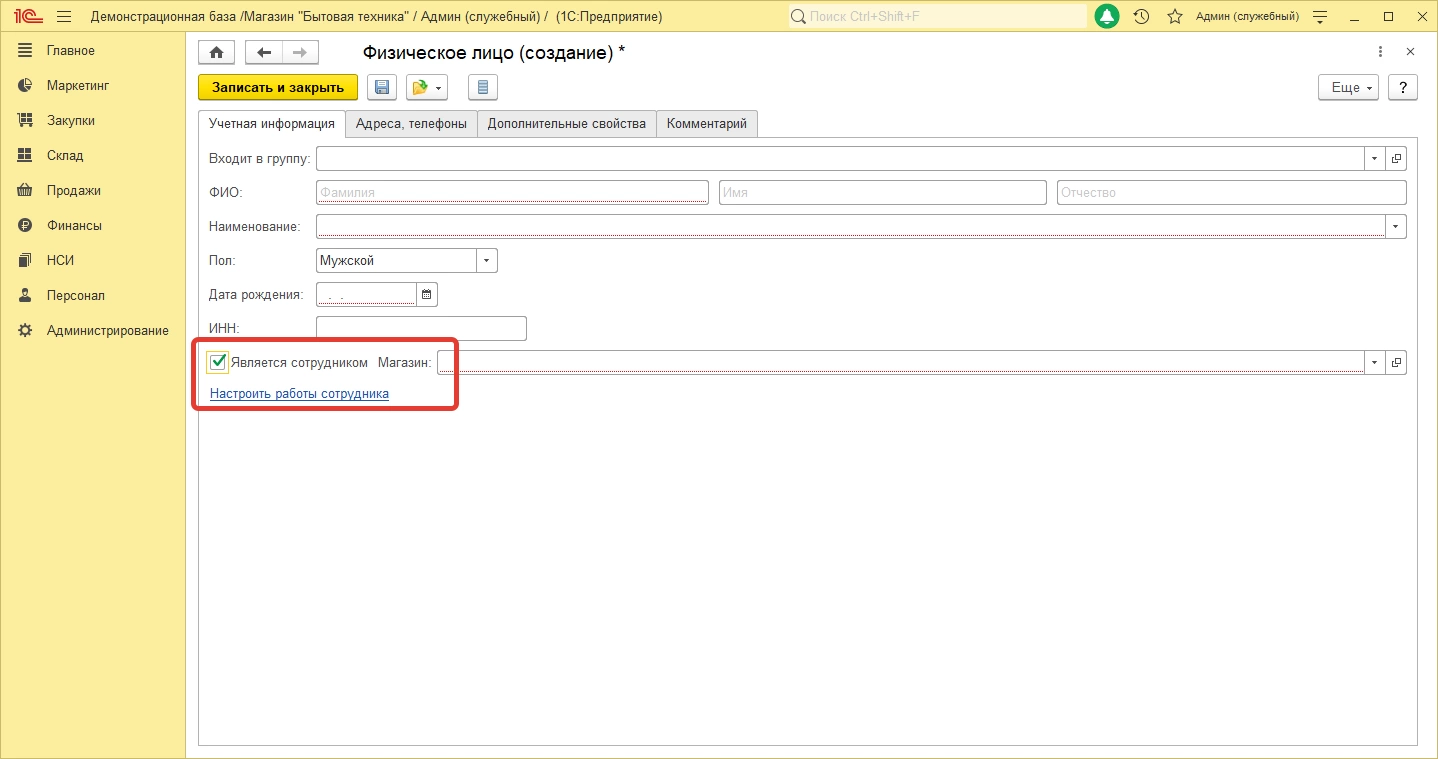Click the Фамилия input field
Screen dimensions: 1438x759
(512, 193)
